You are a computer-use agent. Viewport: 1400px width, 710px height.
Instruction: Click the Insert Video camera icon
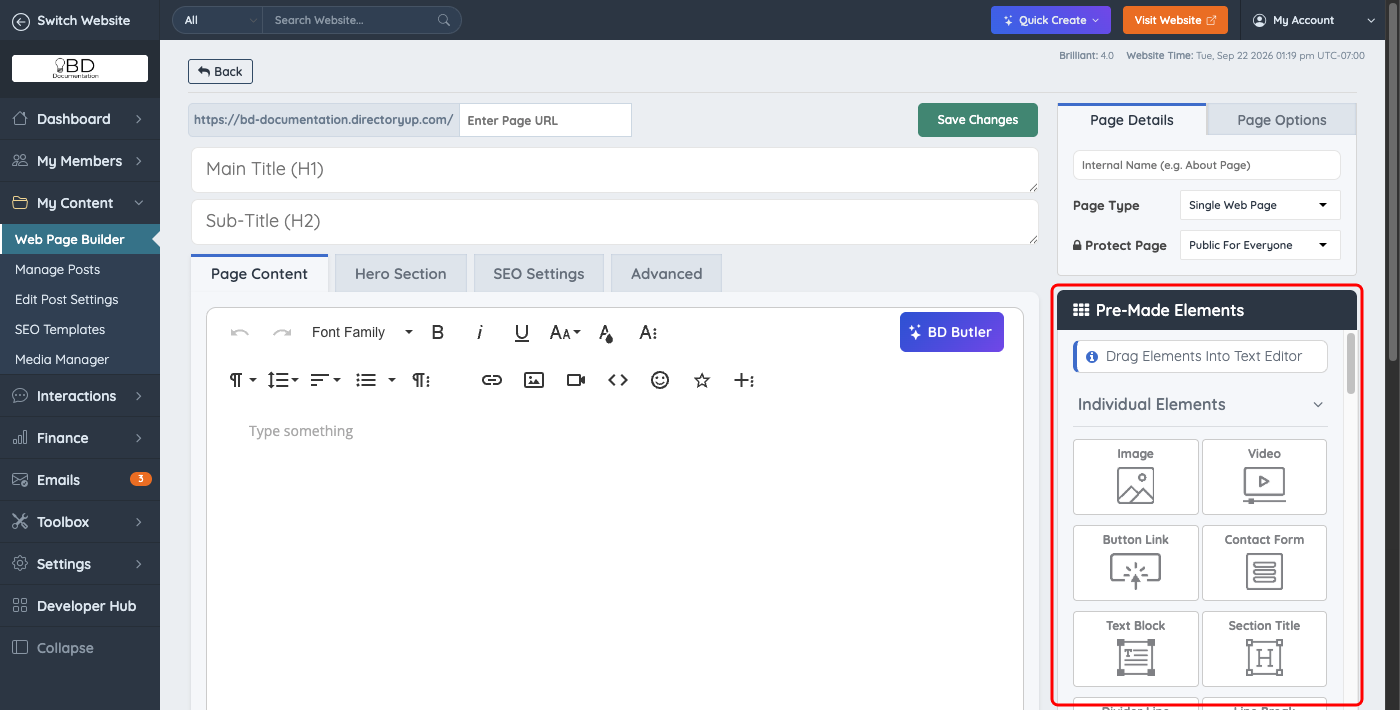(576, 380)
